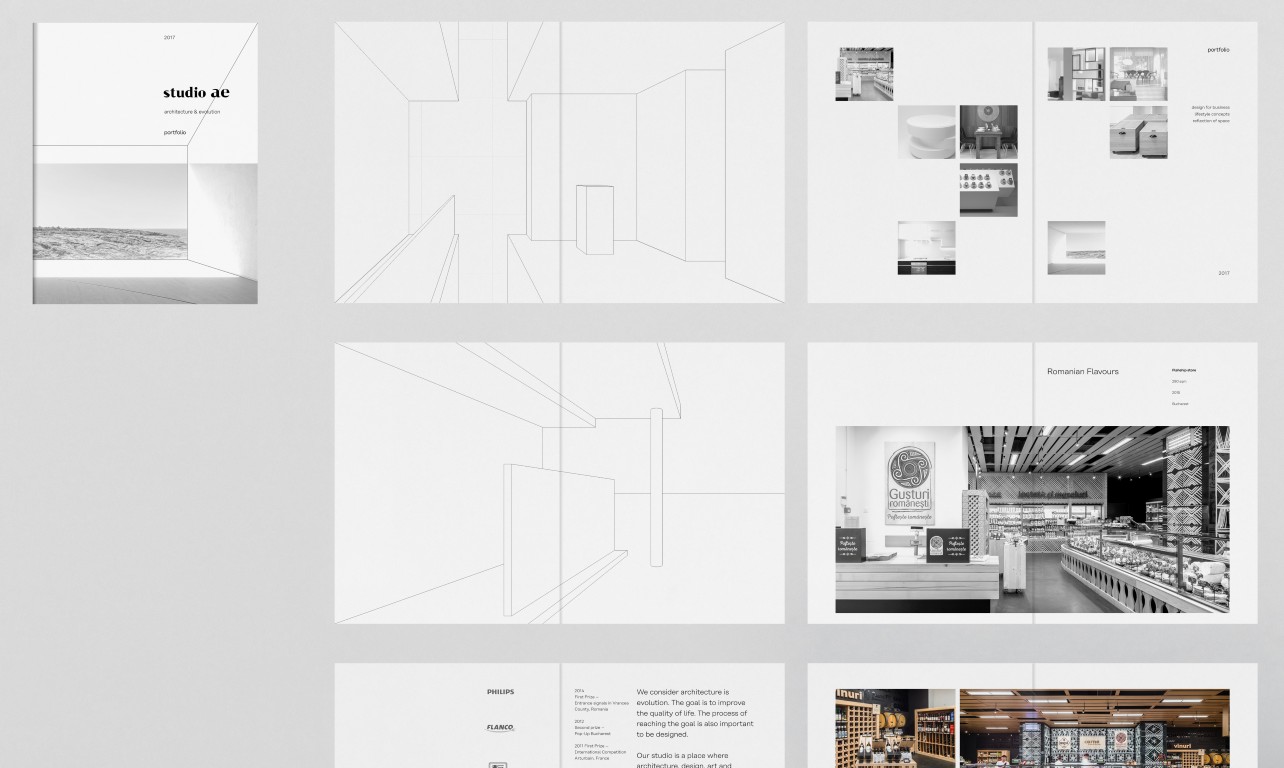Click the dining room thumbnail
This screenshot has width=1284, height=768.
click(x=1138, y=74)
